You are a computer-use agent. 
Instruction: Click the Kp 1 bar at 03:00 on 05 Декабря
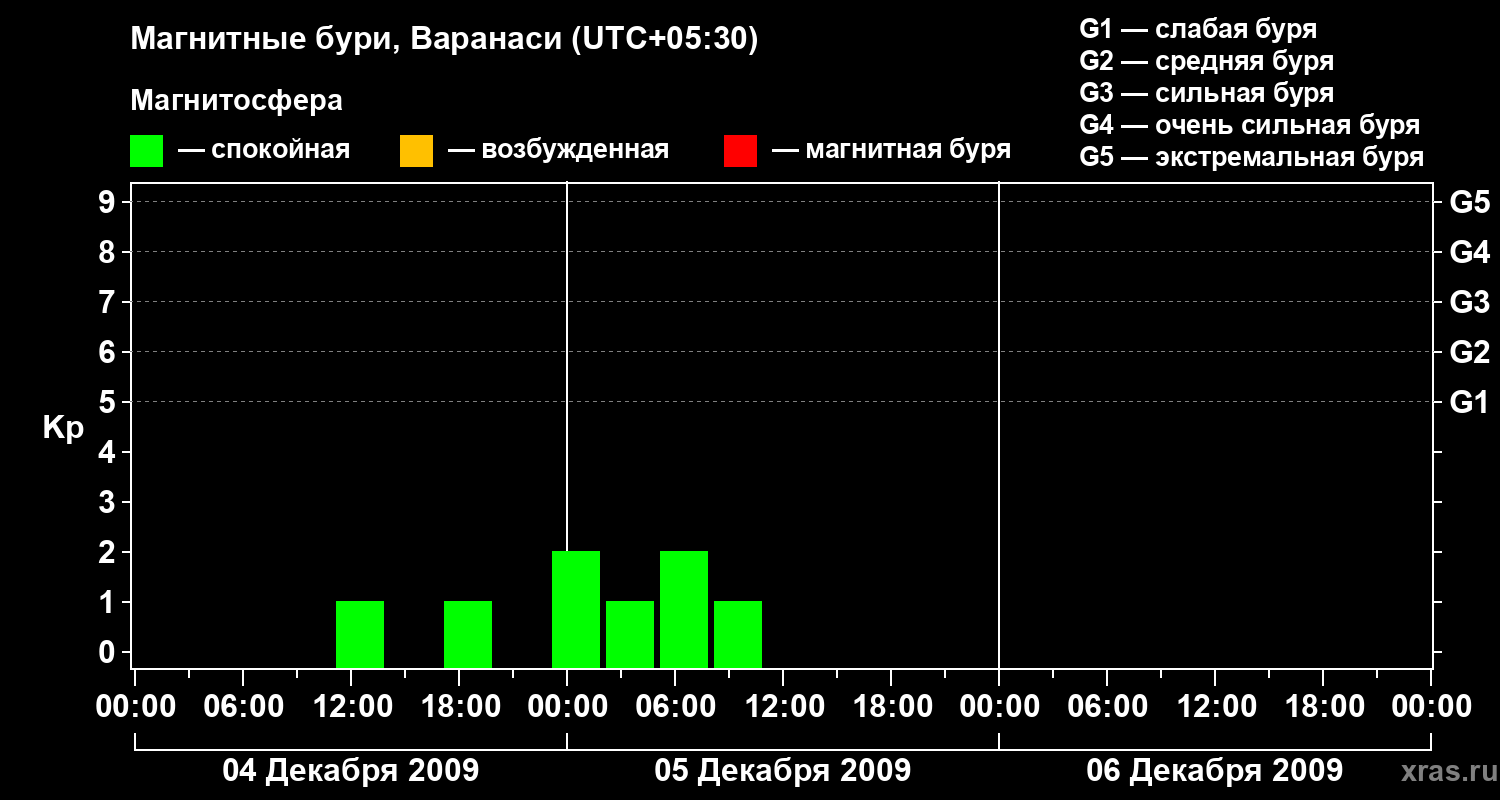point(630,634)
